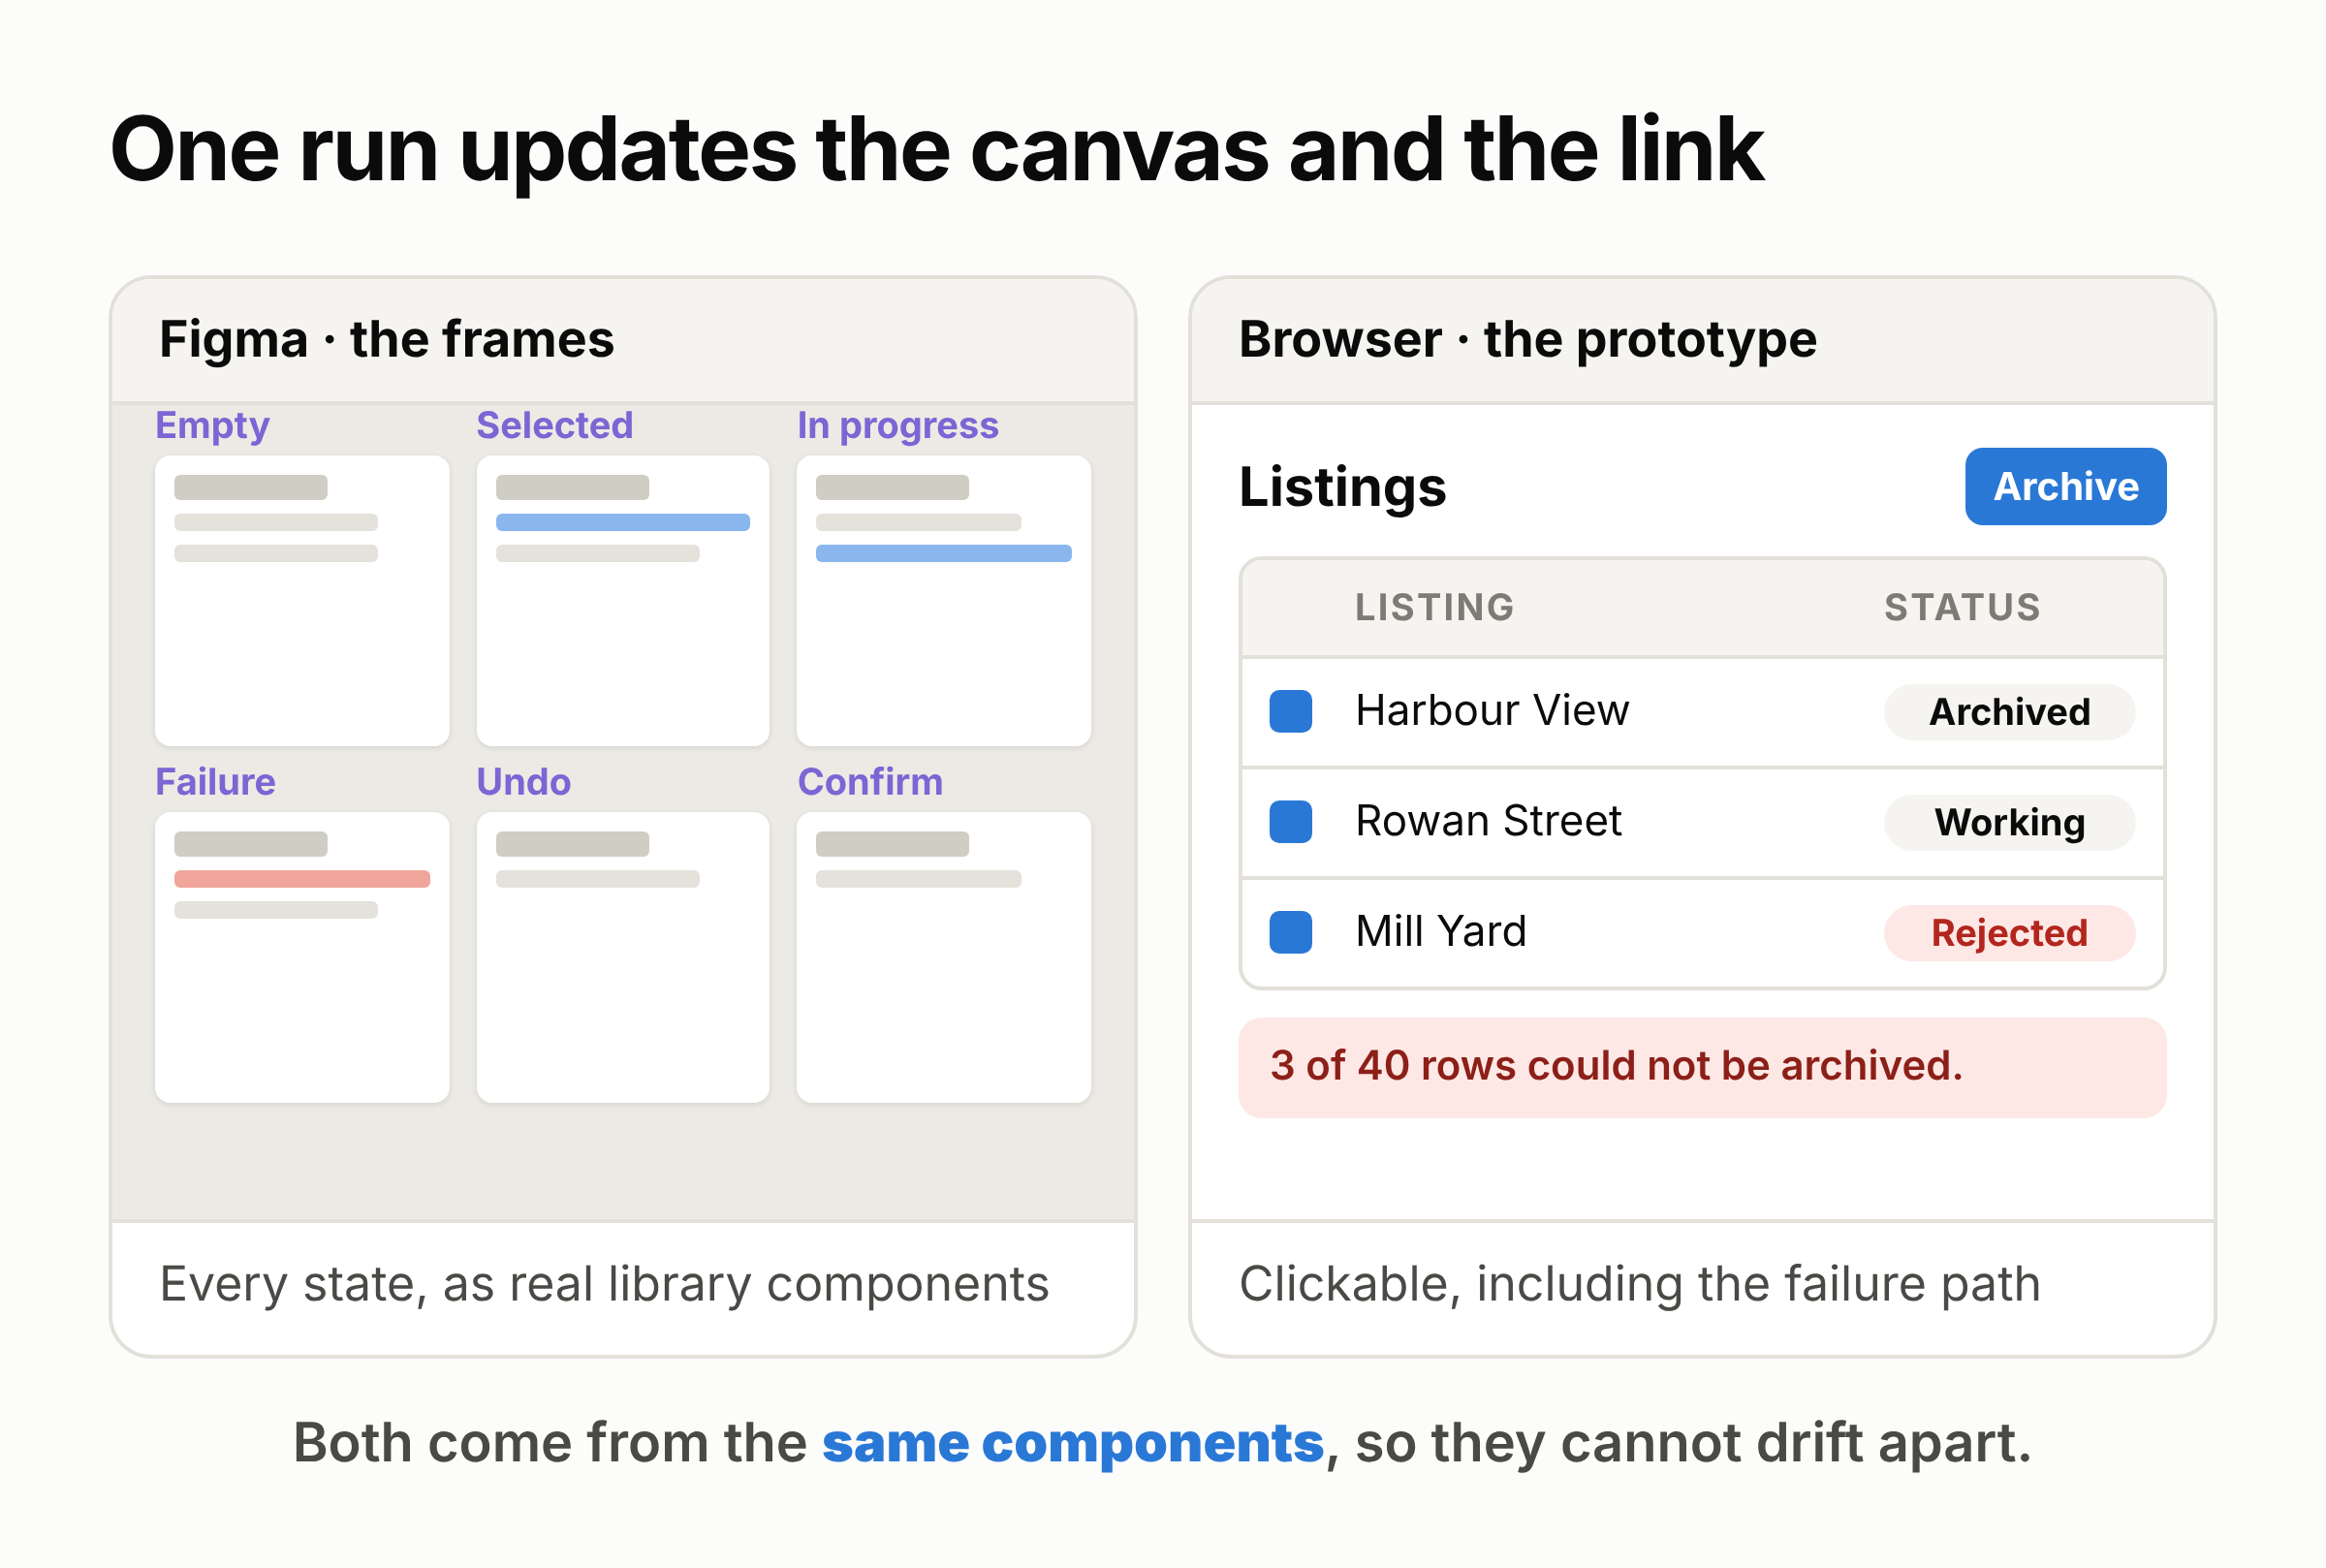2326x1568 pixels.
Task: Open the Undo state frame thumbnail
Action: [623, 957]
